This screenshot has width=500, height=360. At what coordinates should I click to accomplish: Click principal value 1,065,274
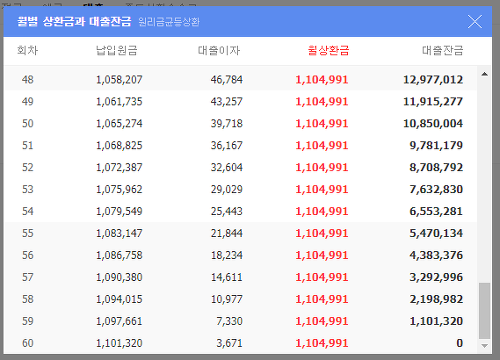click(x=119, y=123)
